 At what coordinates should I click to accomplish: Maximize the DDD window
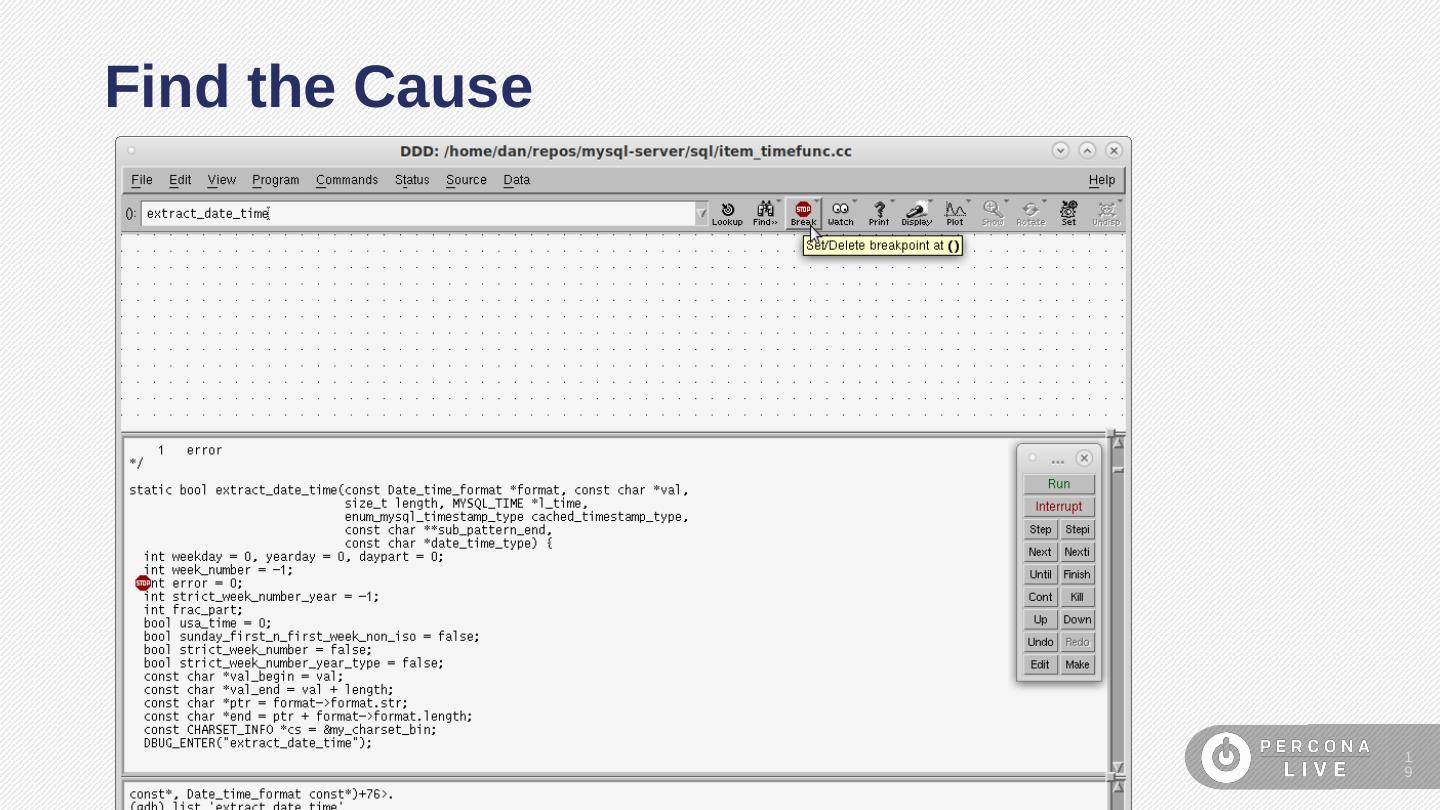1087,150
